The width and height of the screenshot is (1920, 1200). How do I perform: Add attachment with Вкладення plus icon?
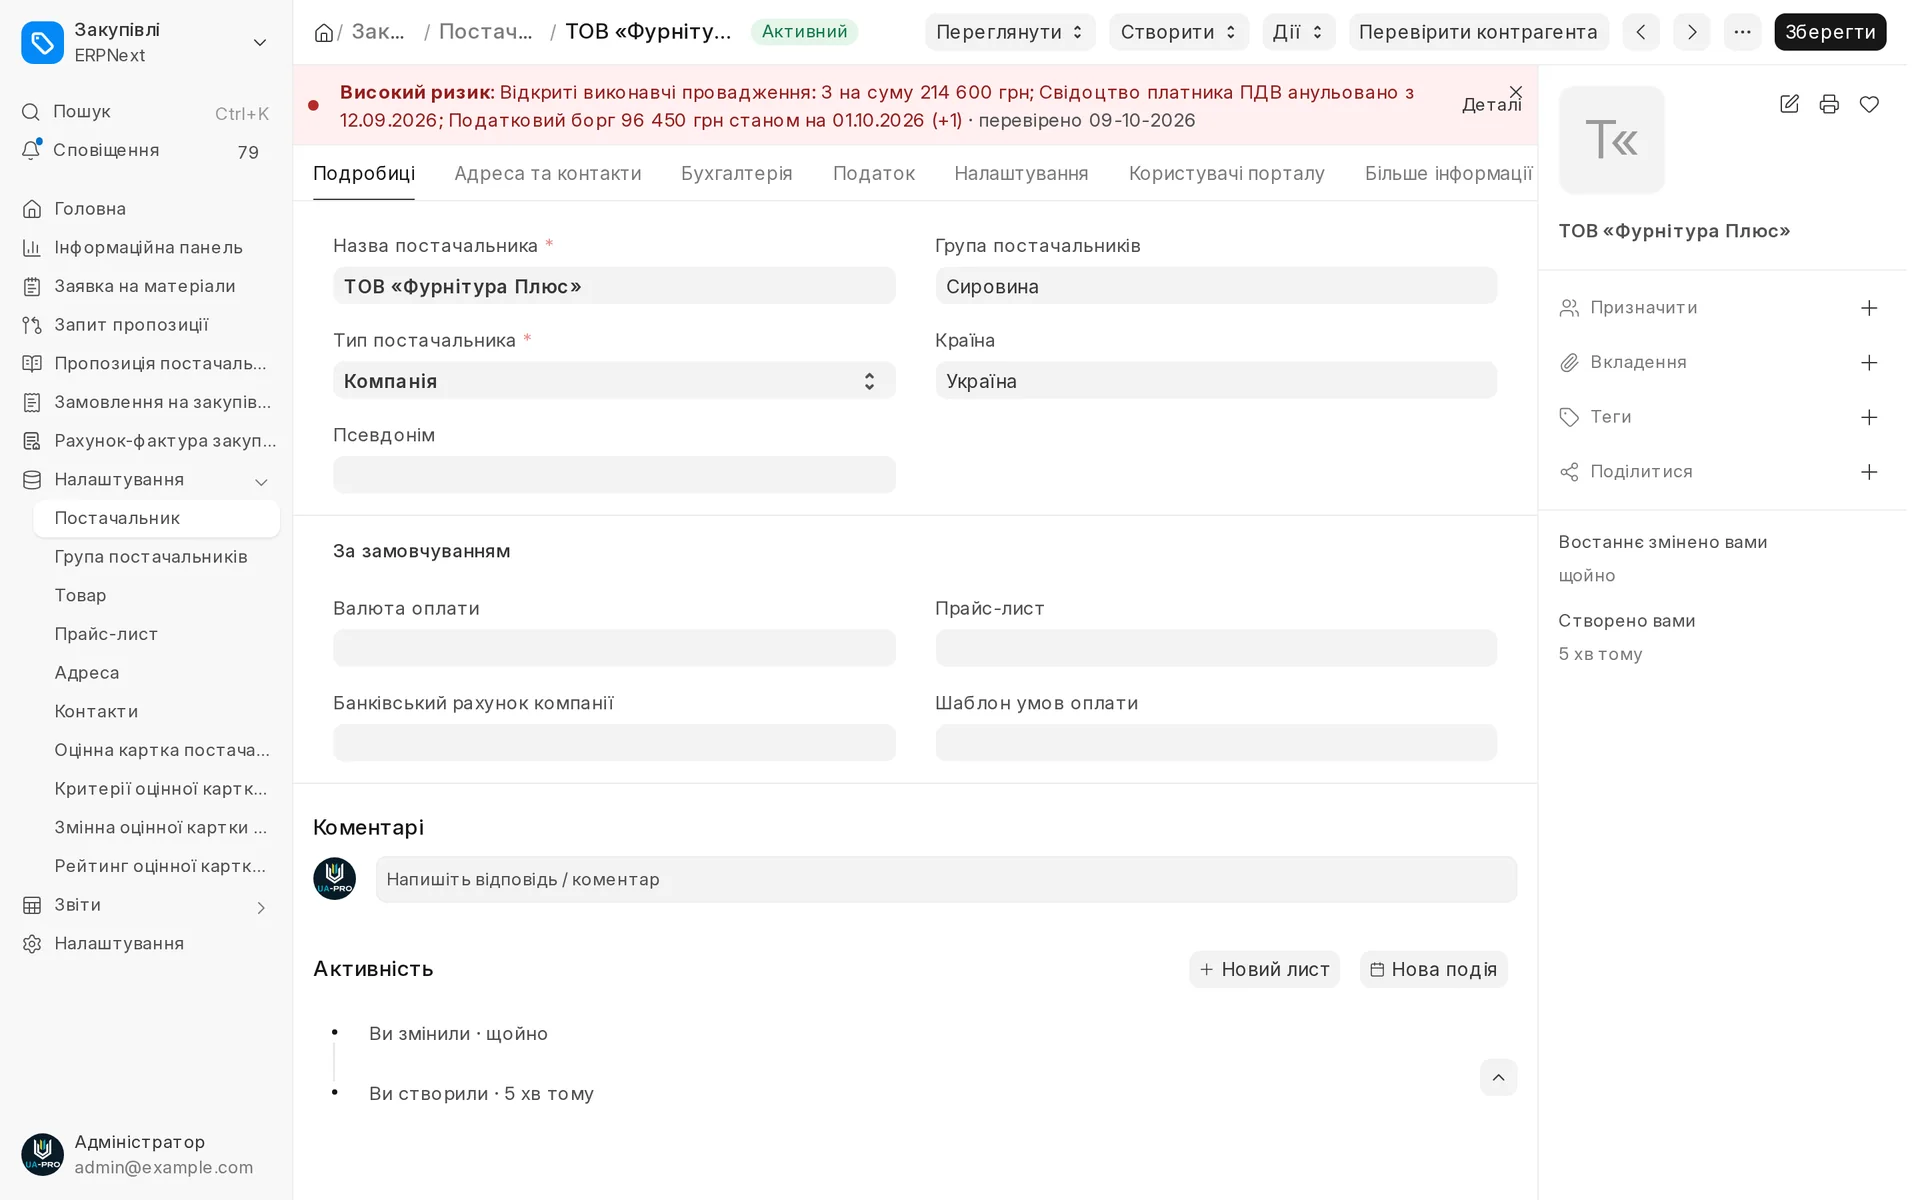tap(1869, 363)
